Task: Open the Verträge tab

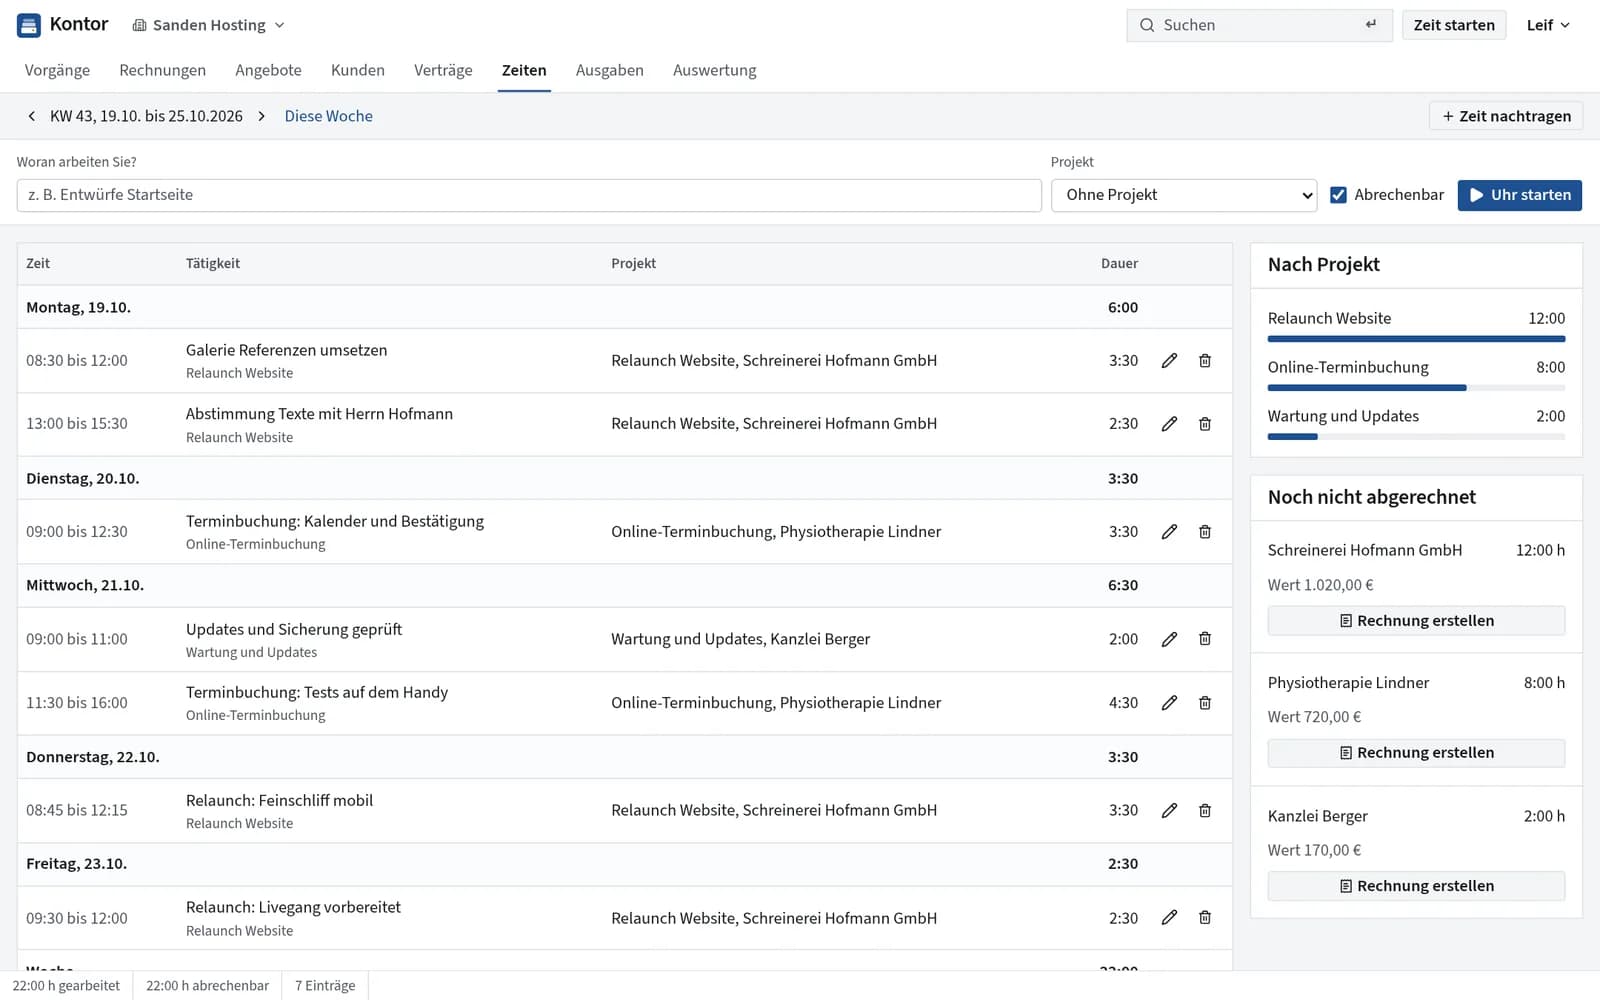Action: click(x=443, y=70)
